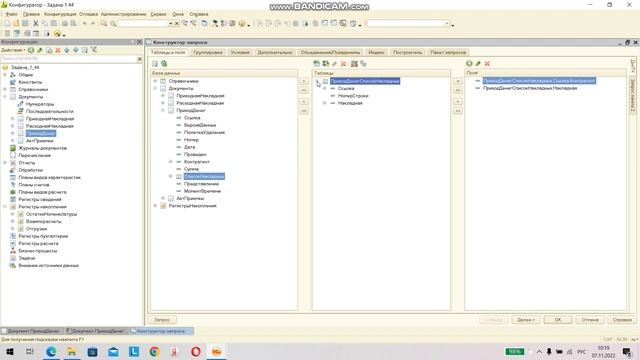
Task: Click the green second icon above the База данных list
Action: (164, 64)
